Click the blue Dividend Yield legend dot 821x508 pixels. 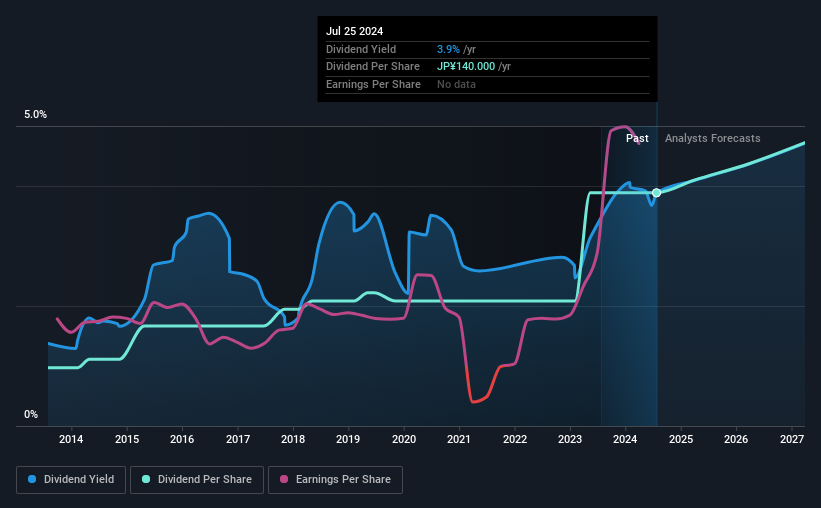point(32,479)
